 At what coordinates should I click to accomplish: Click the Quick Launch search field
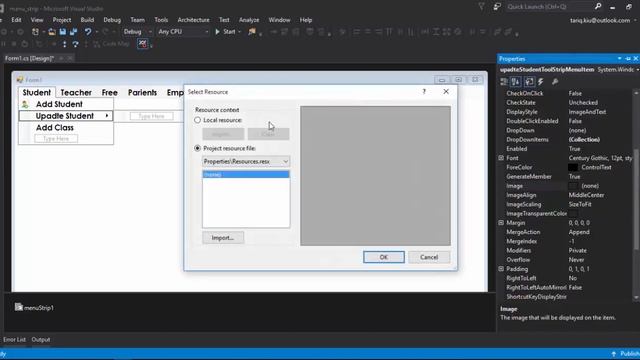click(549, 7)
